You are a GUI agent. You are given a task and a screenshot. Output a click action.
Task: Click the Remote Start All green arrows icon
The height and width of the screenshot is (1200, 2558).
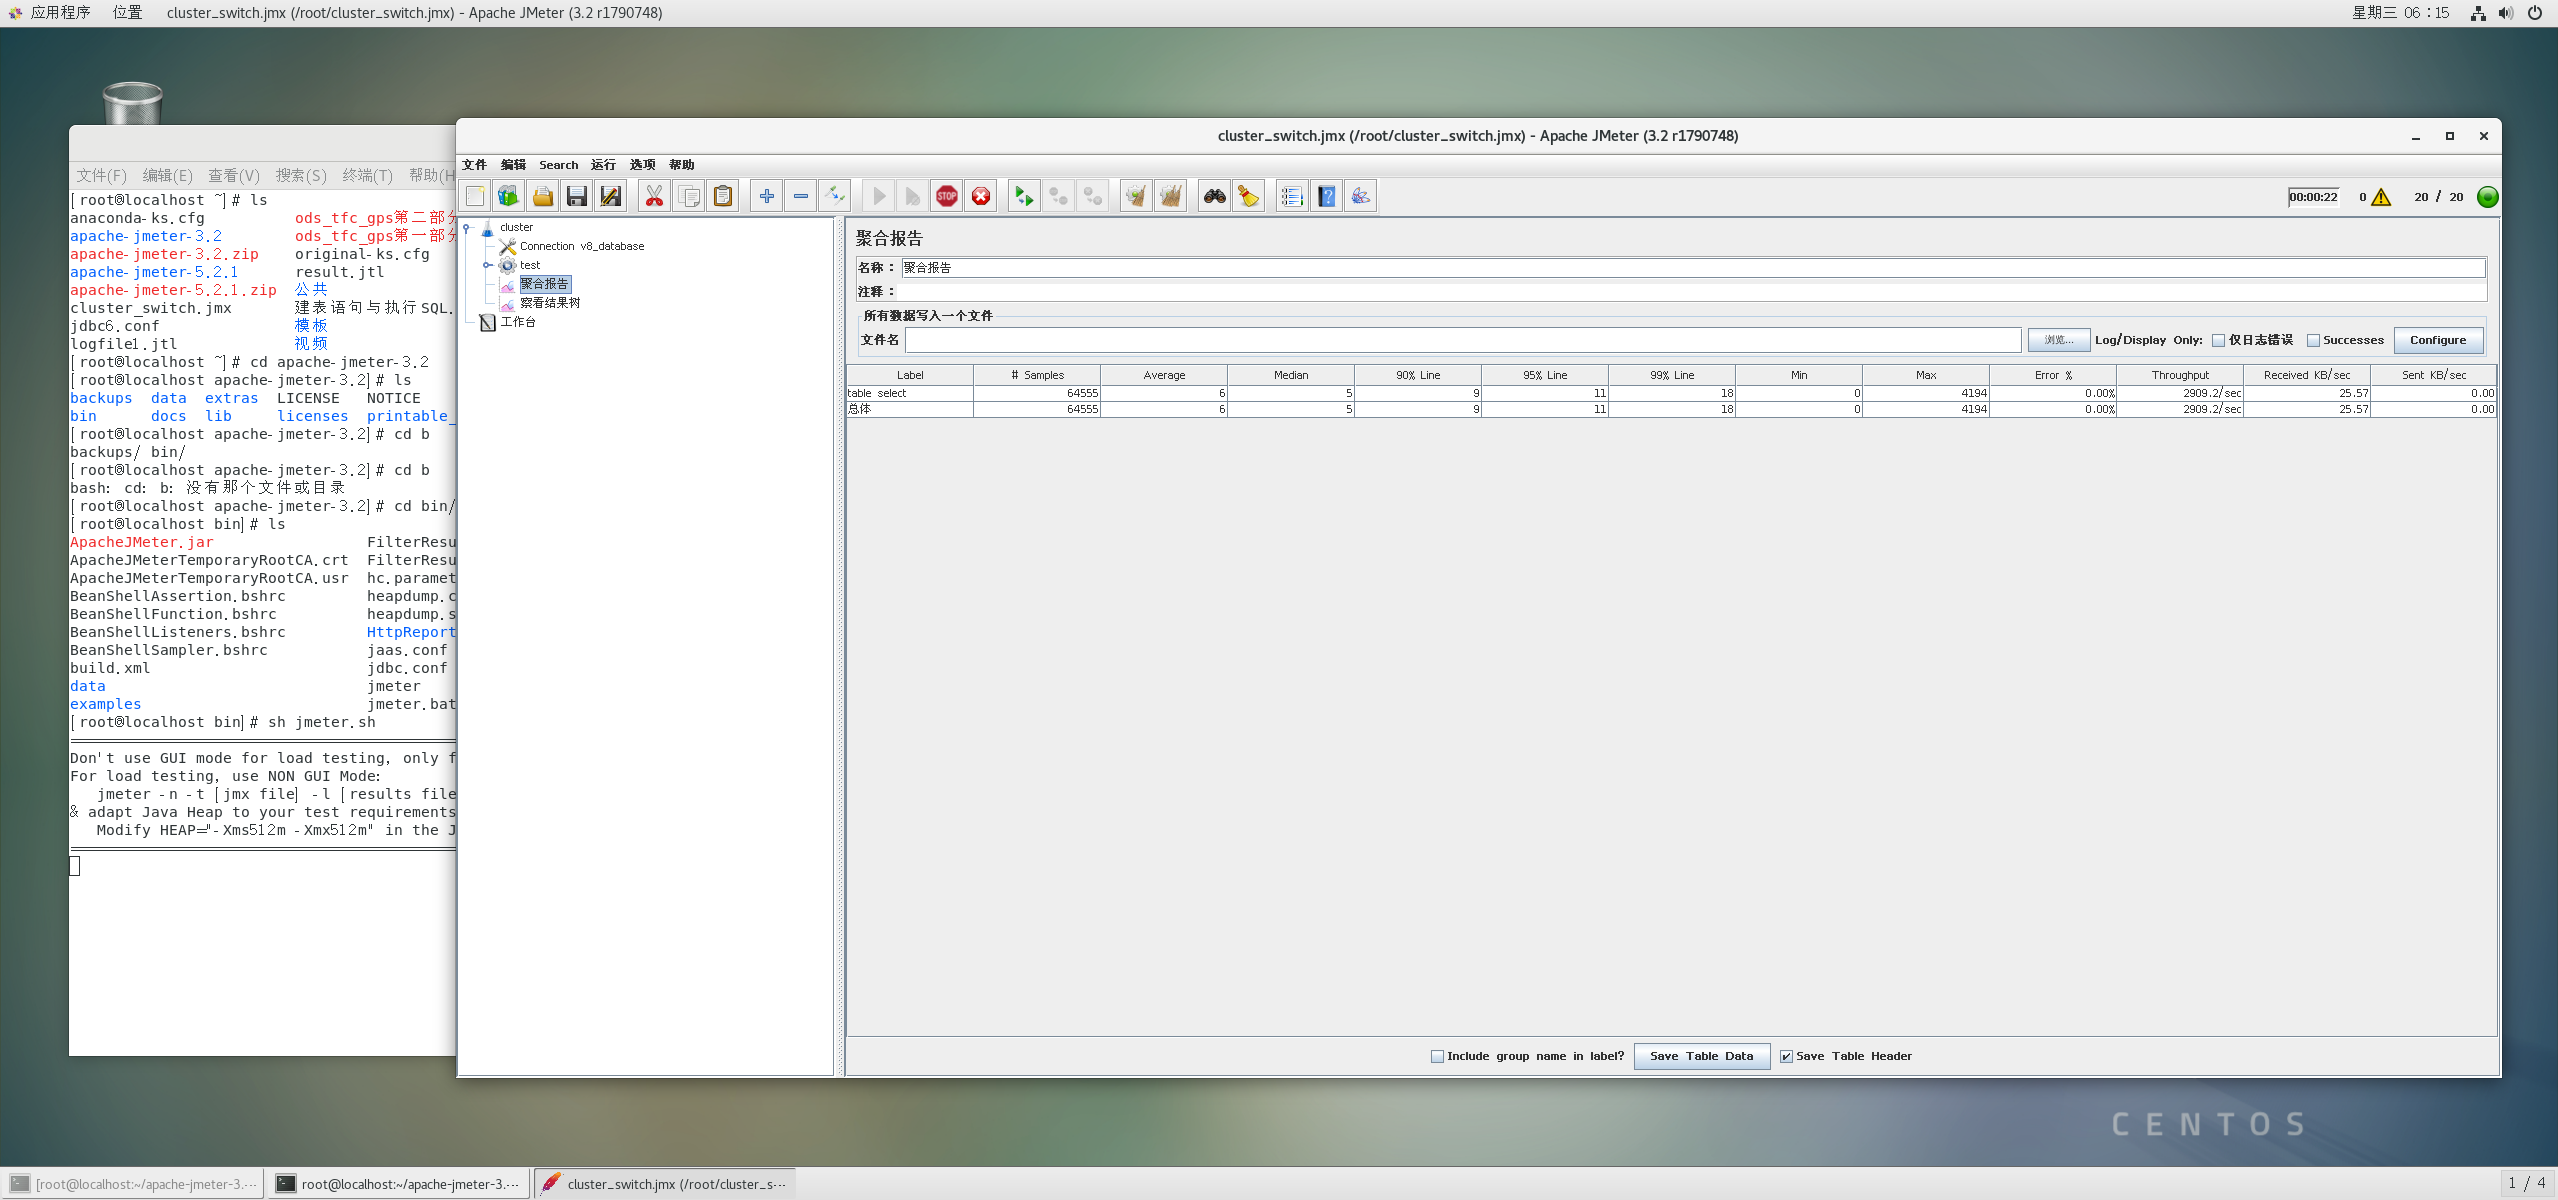click(x=1023, y=197)
